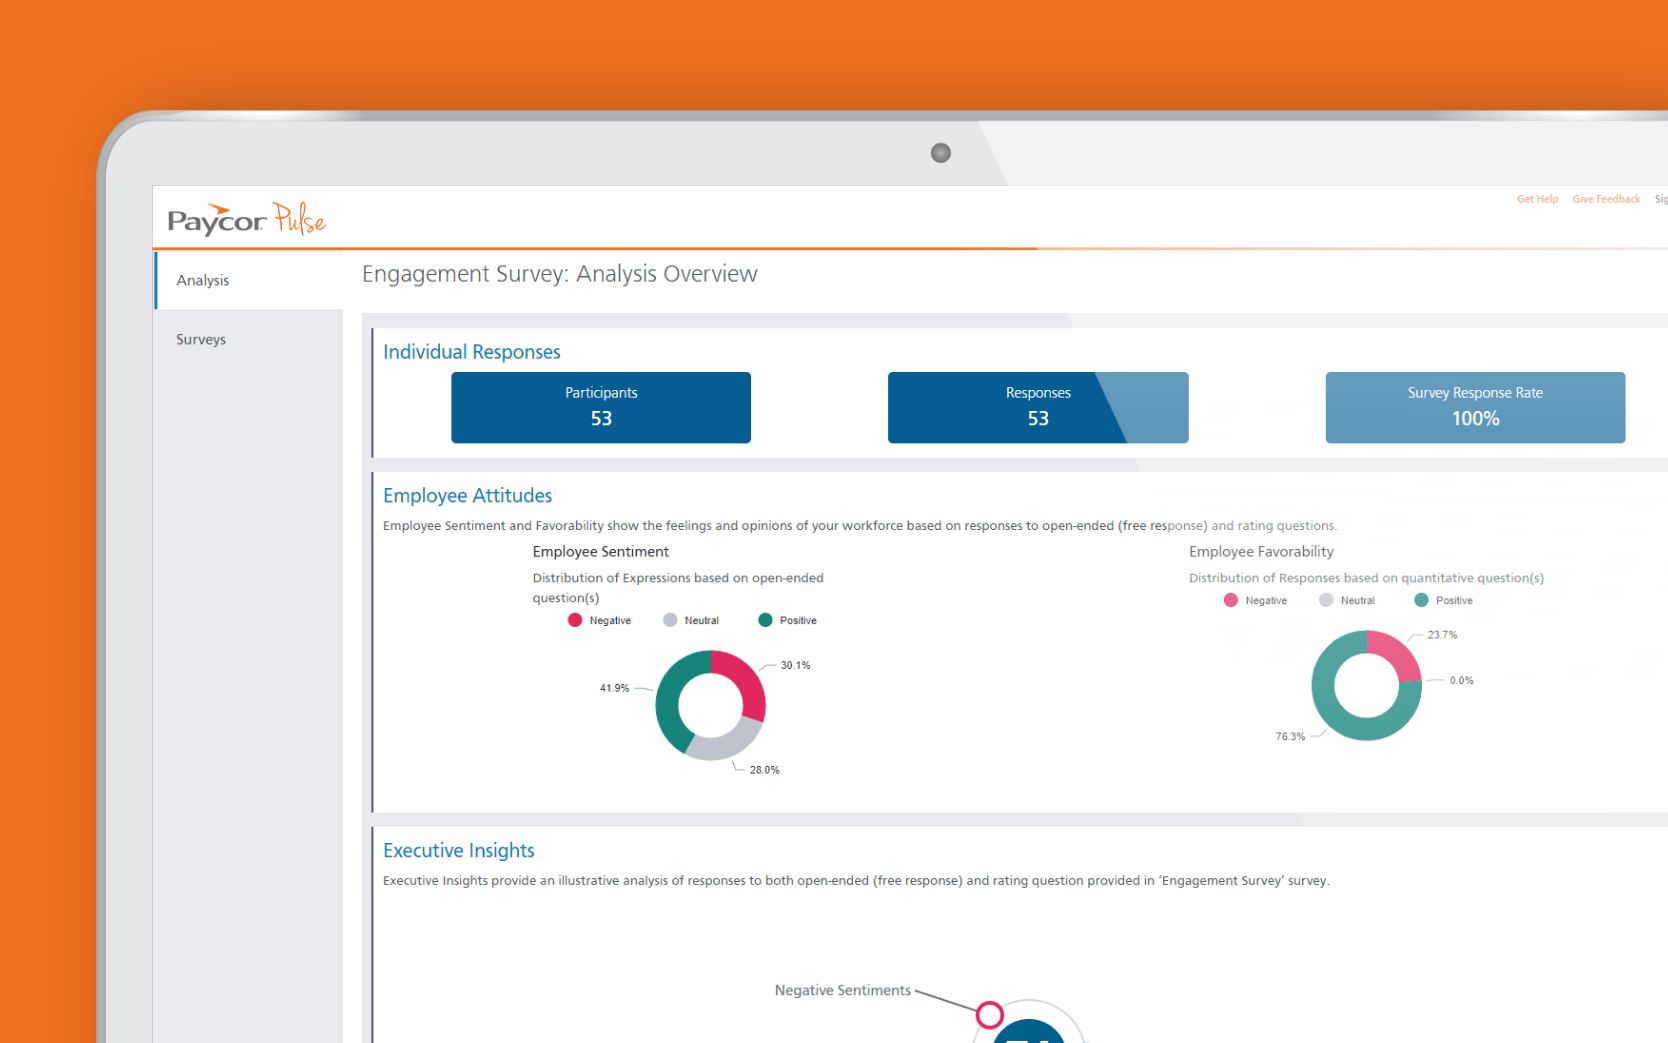The height and width of the screenshot is (1043, 1668).
Task: Click the 23.7% label on Favorability chart
Action: click(x=1442, y=635)
